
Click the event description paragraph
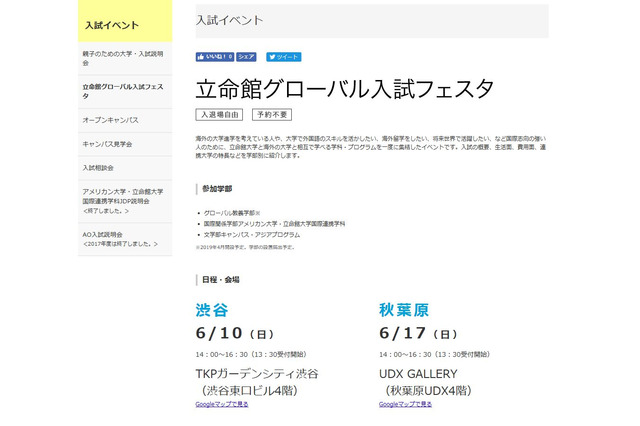click(x=371, y=147)
